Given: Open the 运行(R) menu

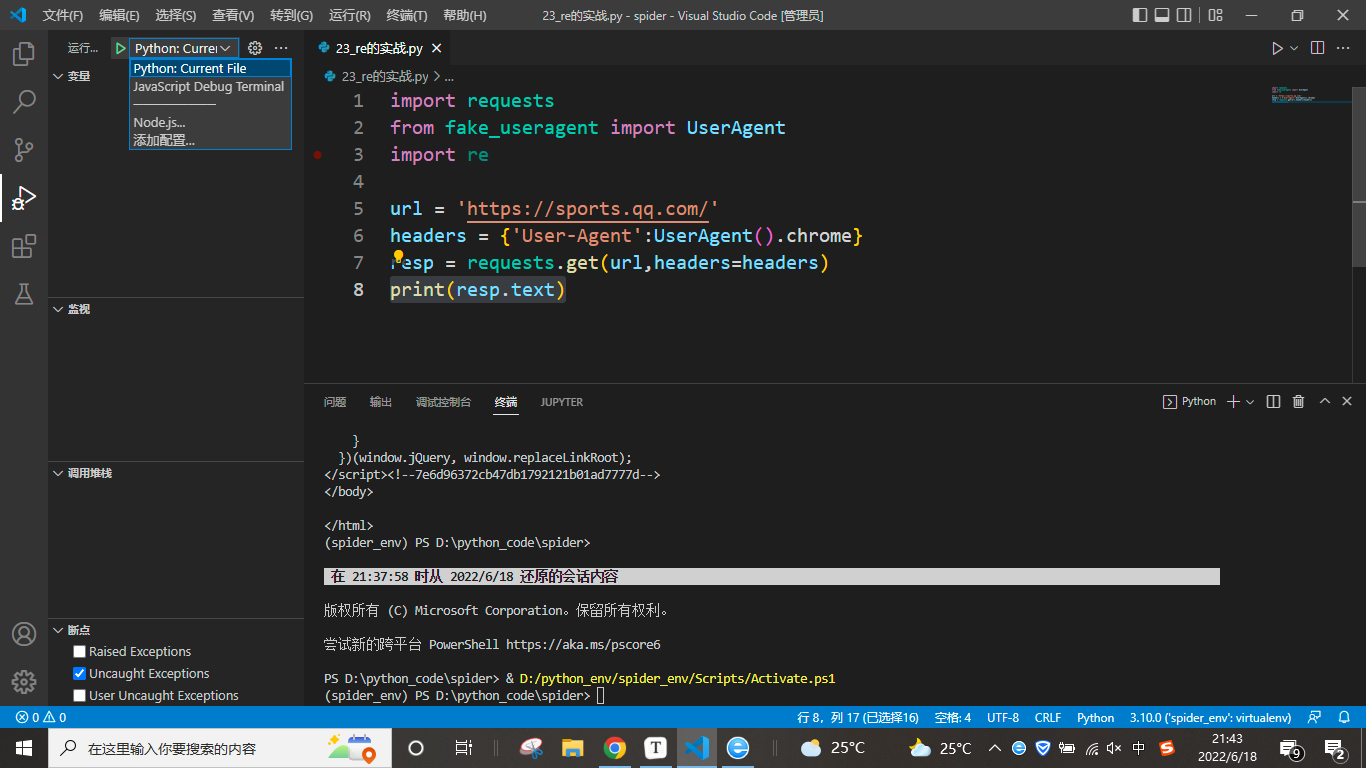Looking at the screenshot, I should tap(350, 15).
